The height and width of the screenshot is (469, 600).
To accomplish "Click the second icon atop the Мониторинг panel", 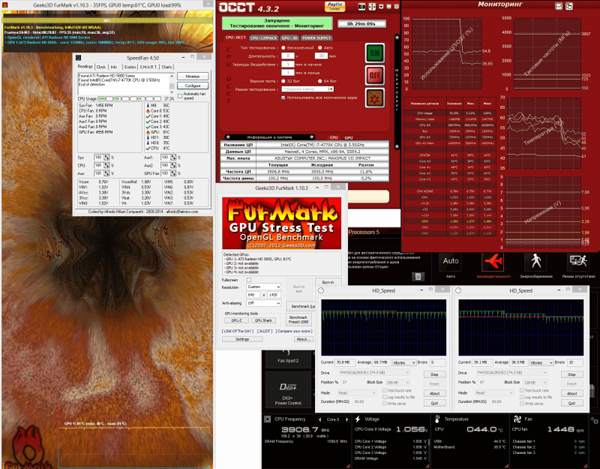I will point(569,6).
